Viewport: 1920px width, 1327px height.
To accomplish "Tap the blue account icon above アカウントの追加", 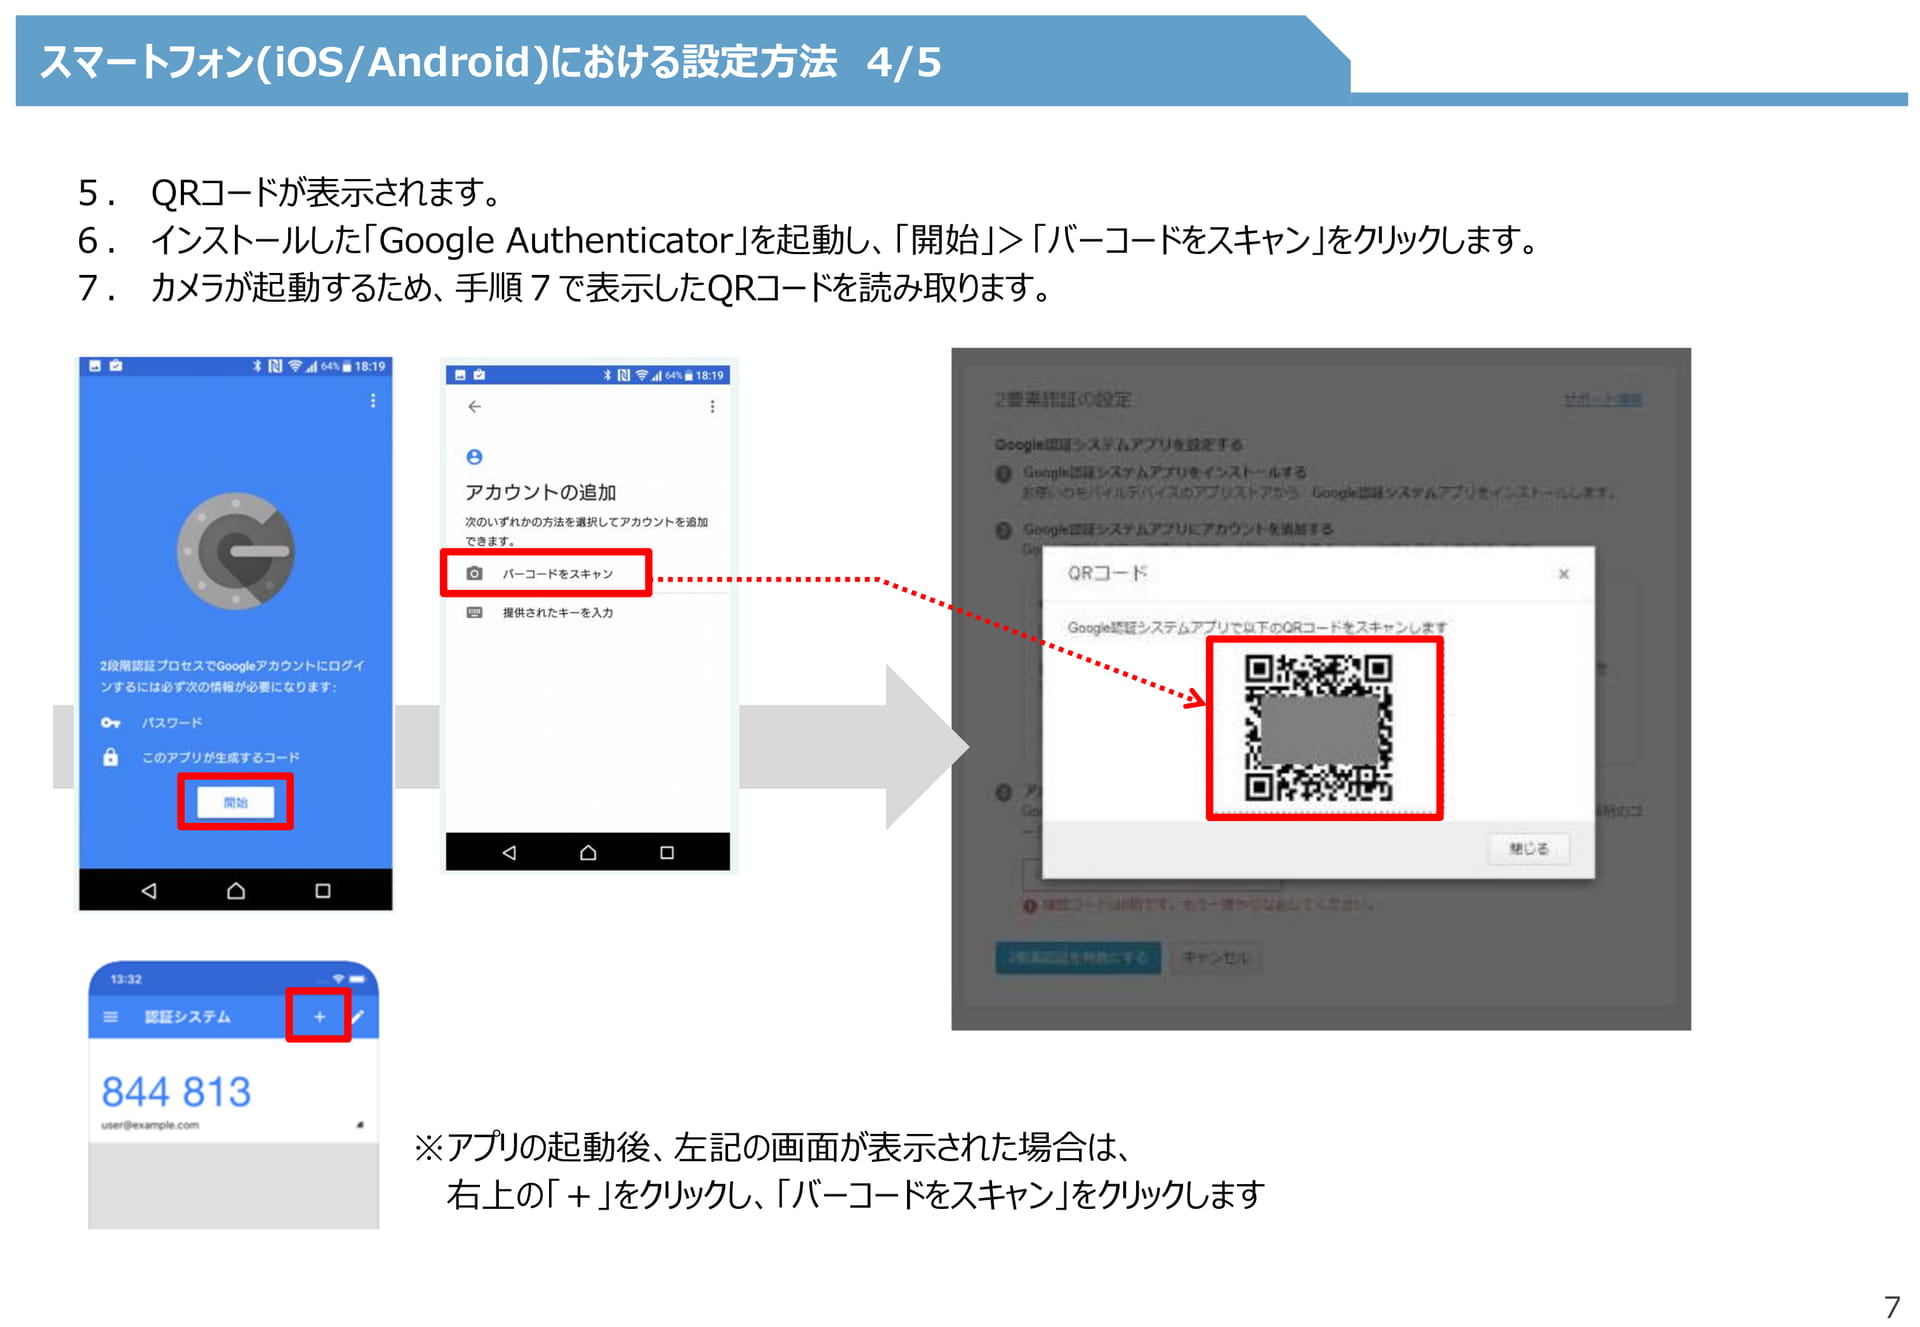I will pyautogui.click(x=474, y=457).
